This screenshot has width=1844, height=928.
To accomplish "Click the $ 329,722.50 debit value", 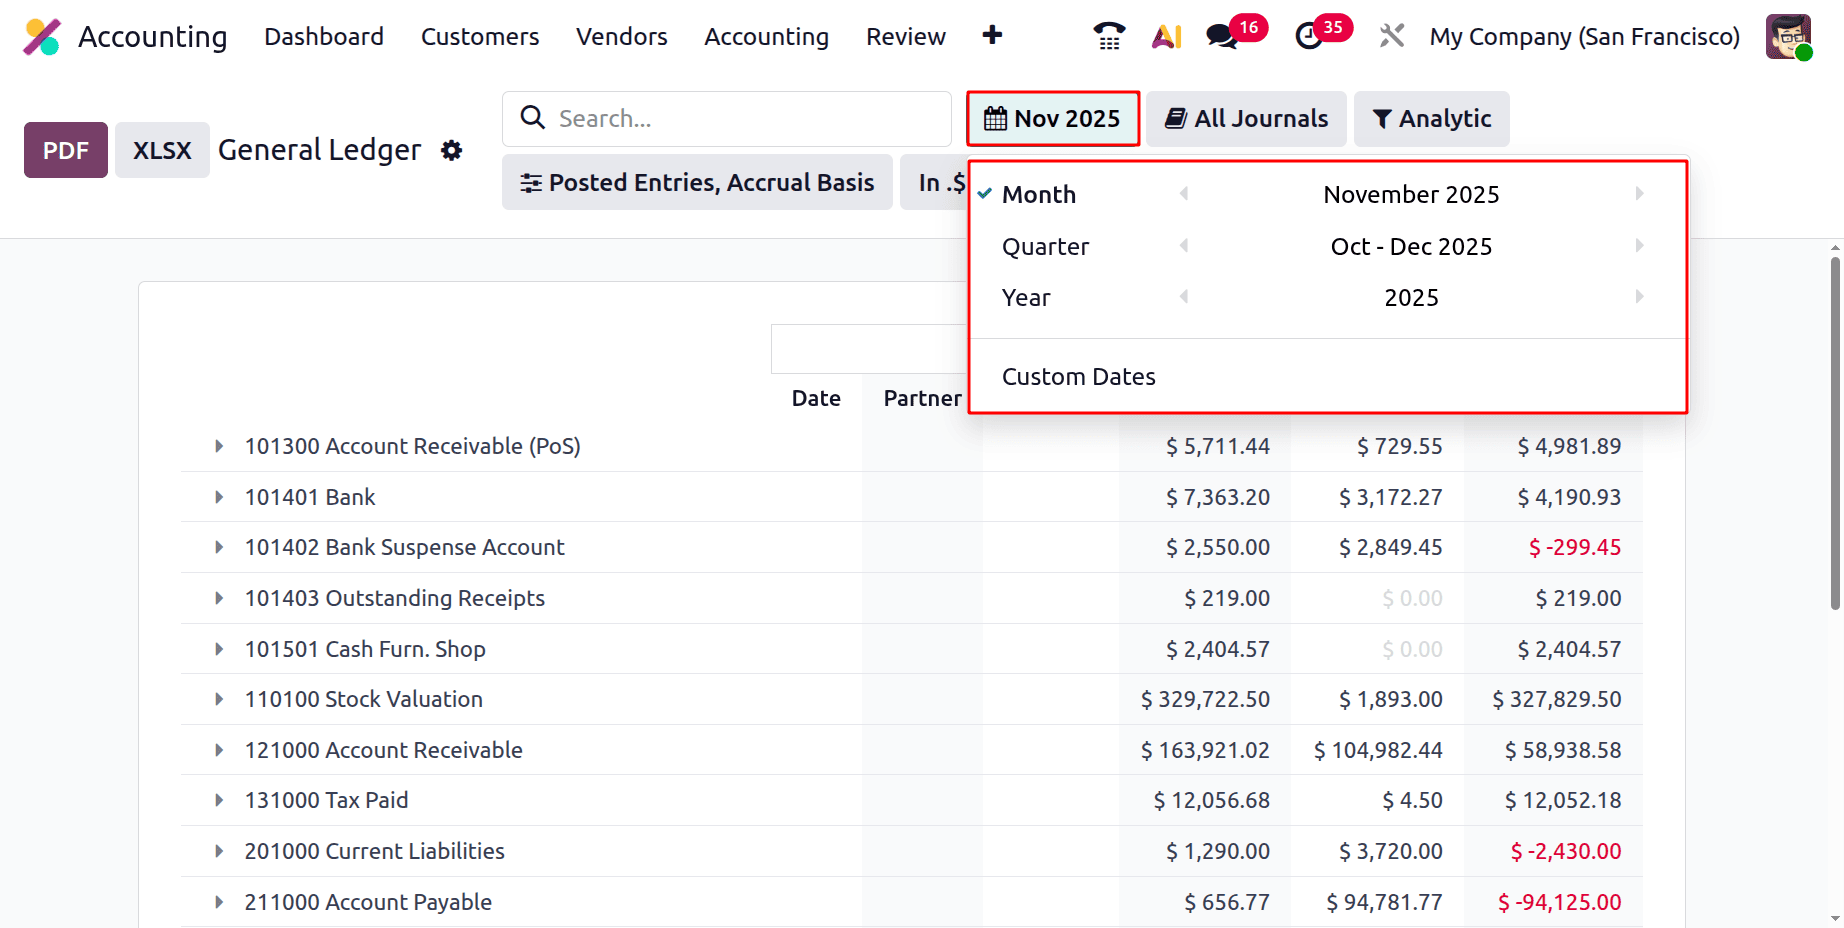I will (1205, 699).
